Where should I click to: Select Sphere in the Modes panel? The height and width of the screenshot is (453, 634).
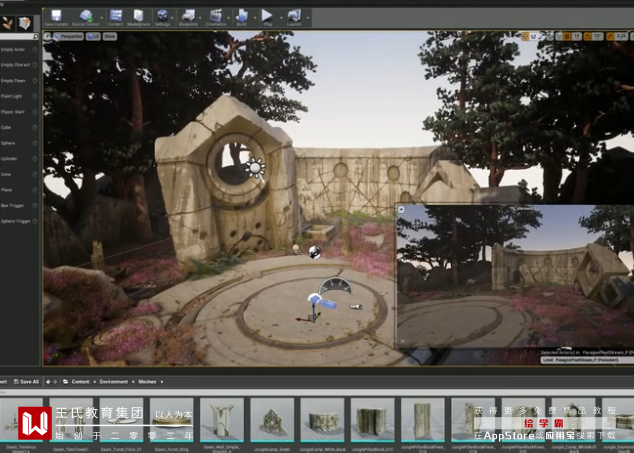tap(19, 143)
